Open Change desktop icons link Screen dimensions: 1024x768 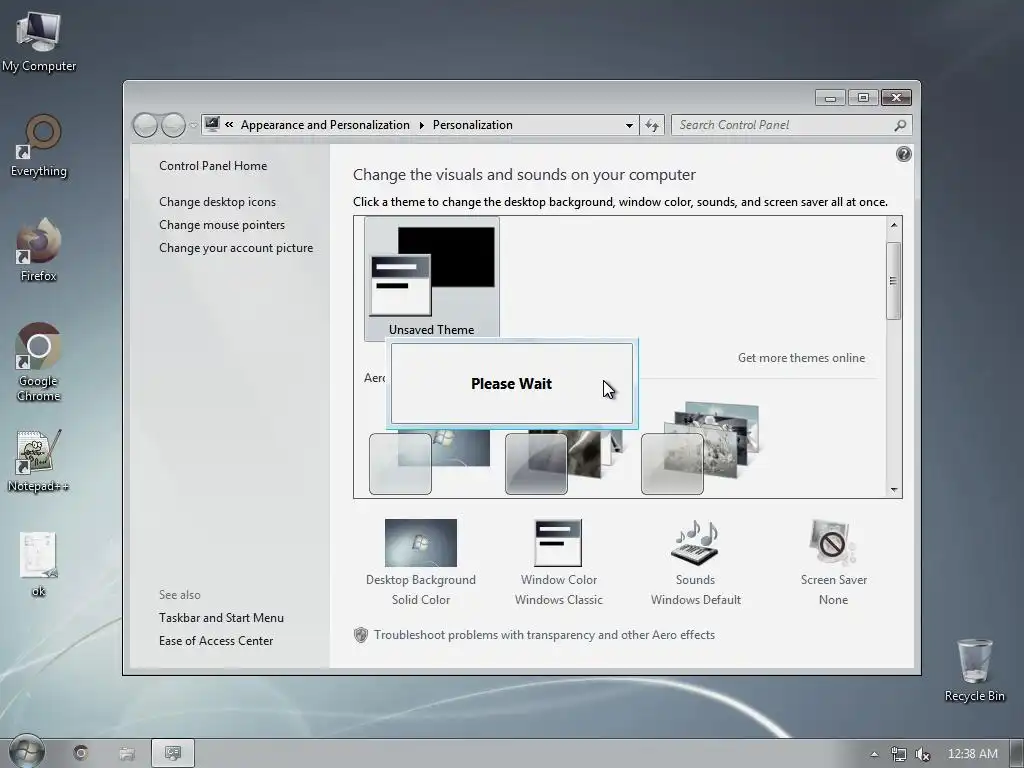tap(217, 202)
